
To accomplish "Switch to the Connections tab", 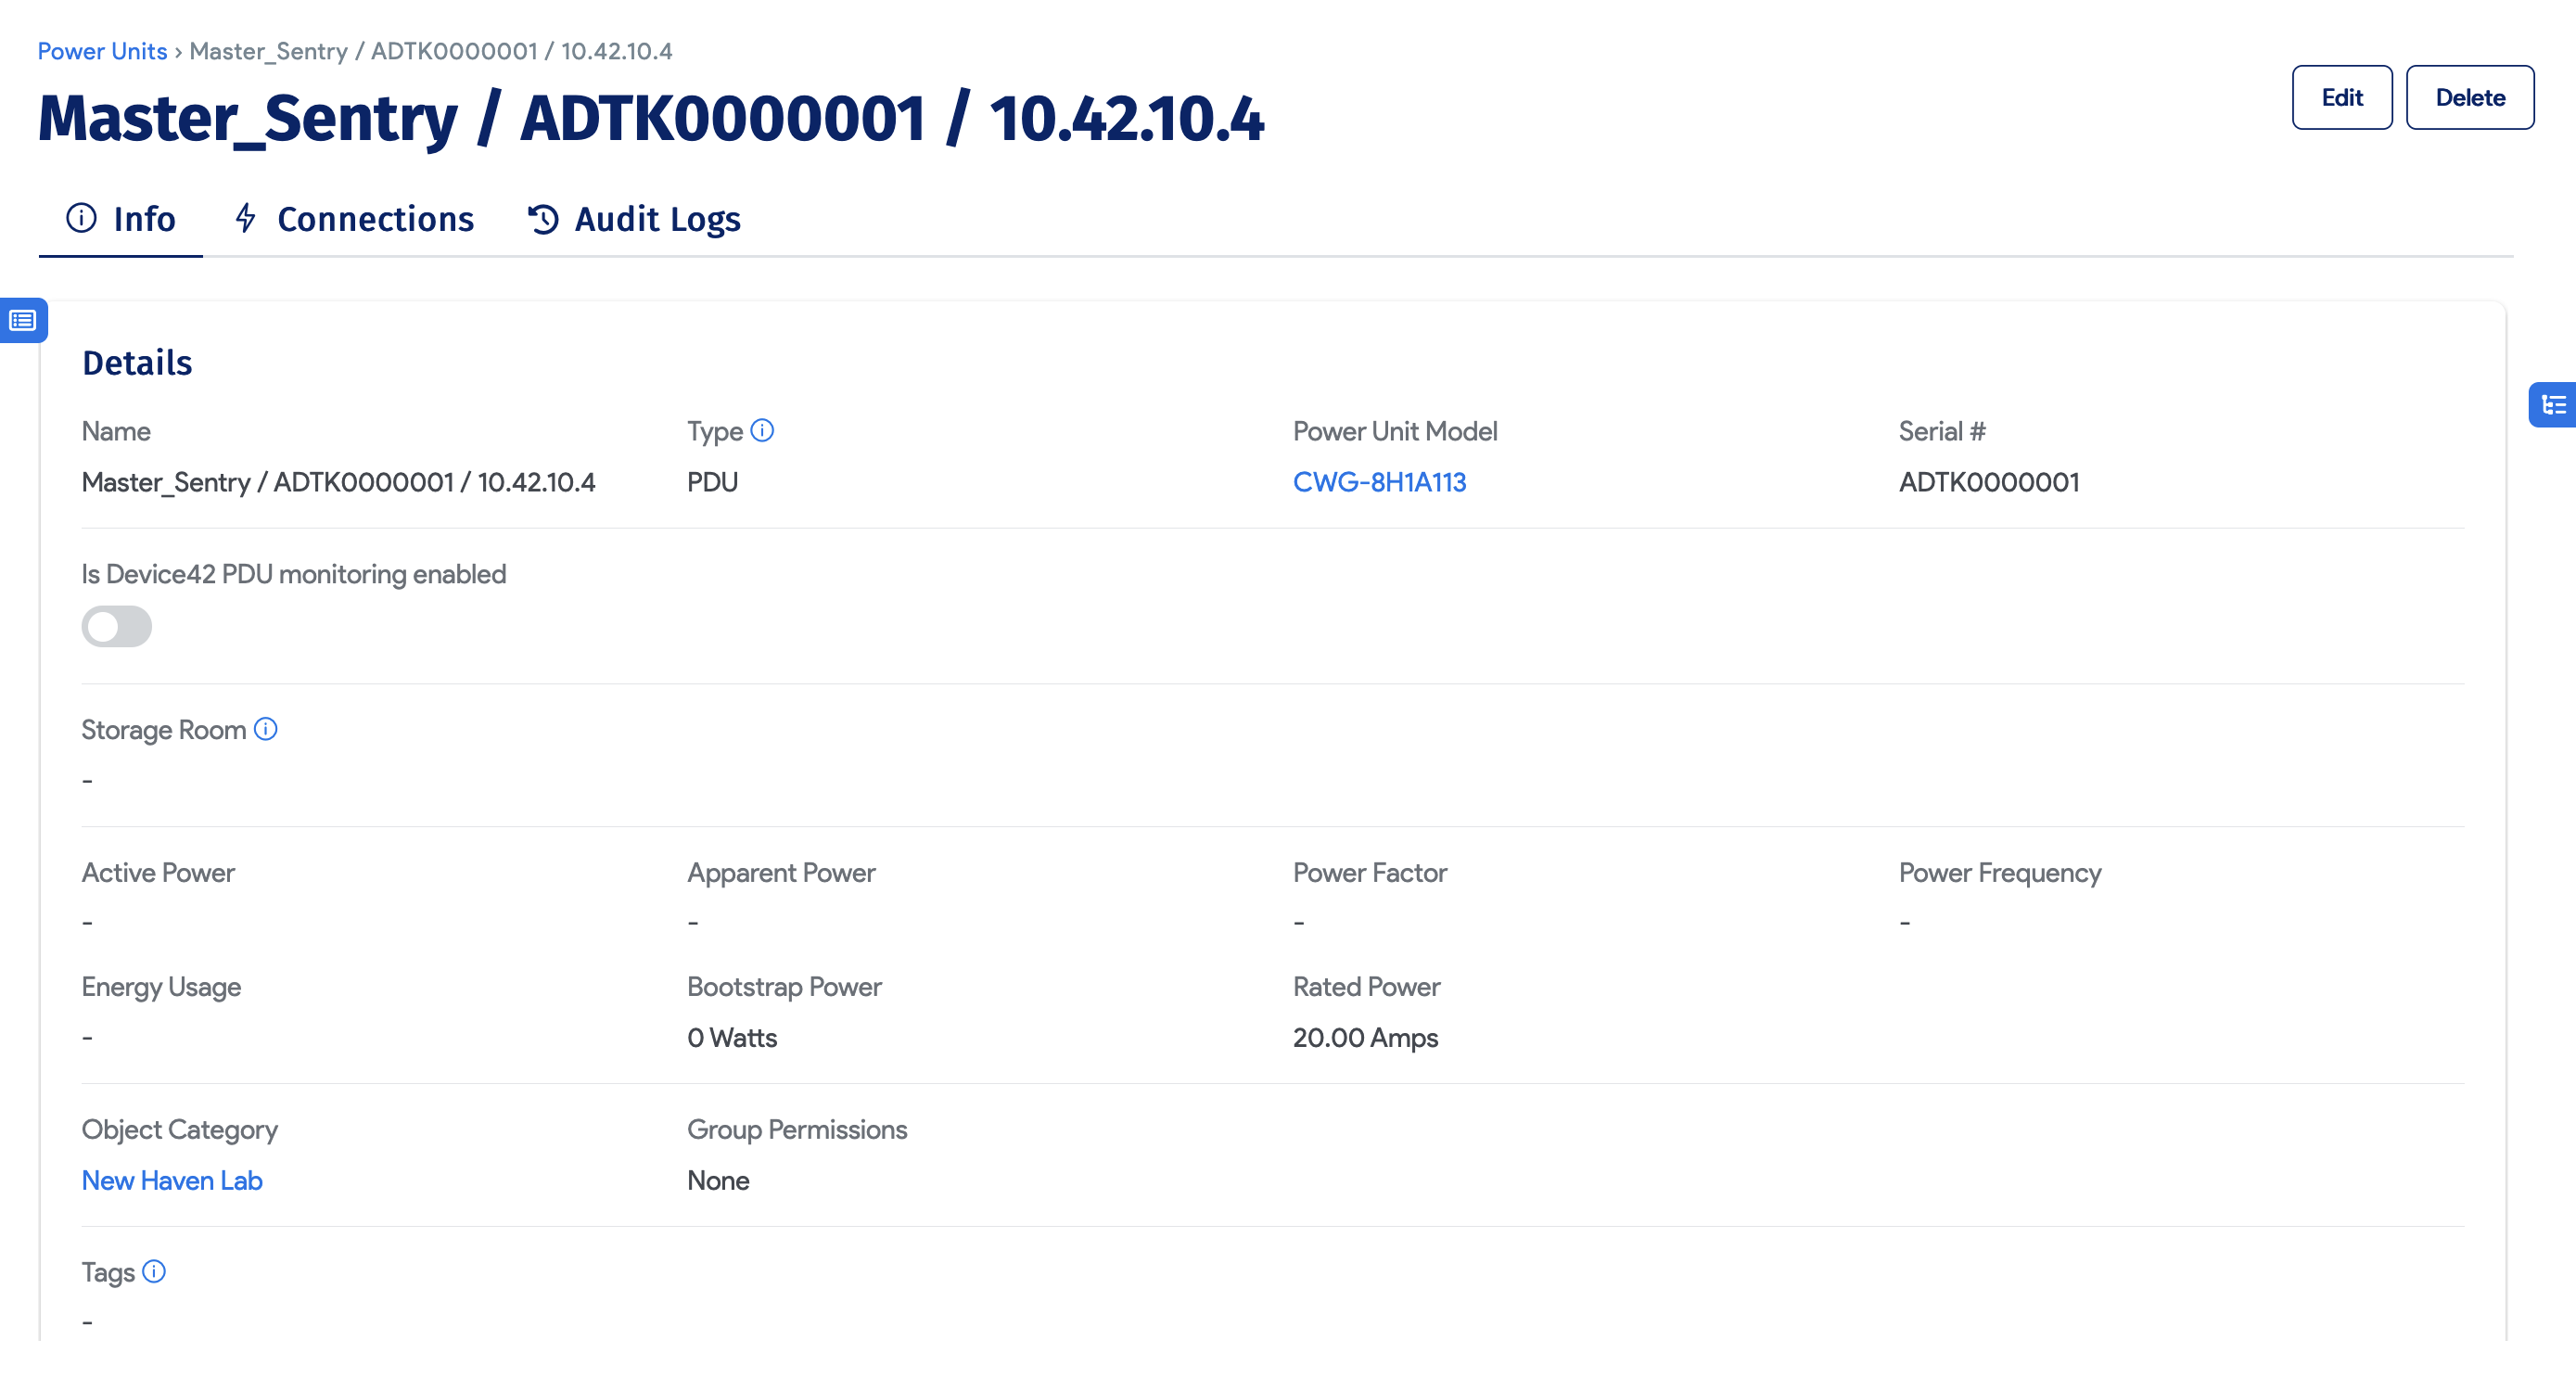I will point(375,218).
